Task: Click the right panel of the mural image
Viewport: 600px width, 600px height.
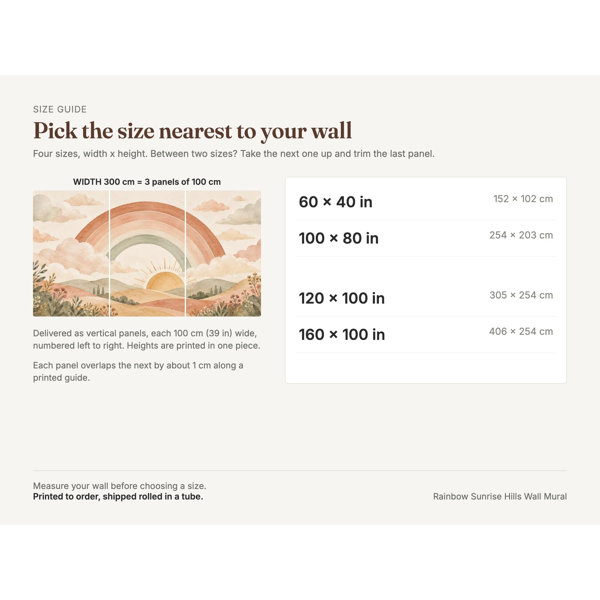Action: (223, 253)
